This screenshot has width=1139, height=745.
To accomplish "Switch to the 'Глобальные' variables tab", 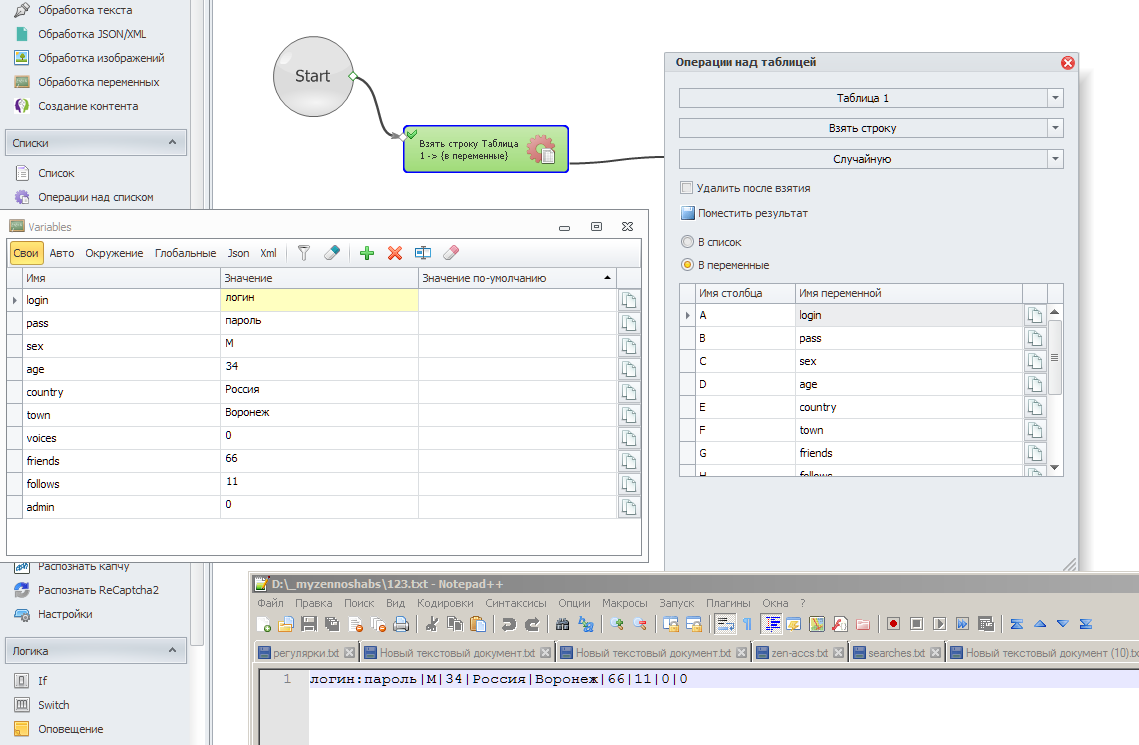I will [x=185, y=253].
